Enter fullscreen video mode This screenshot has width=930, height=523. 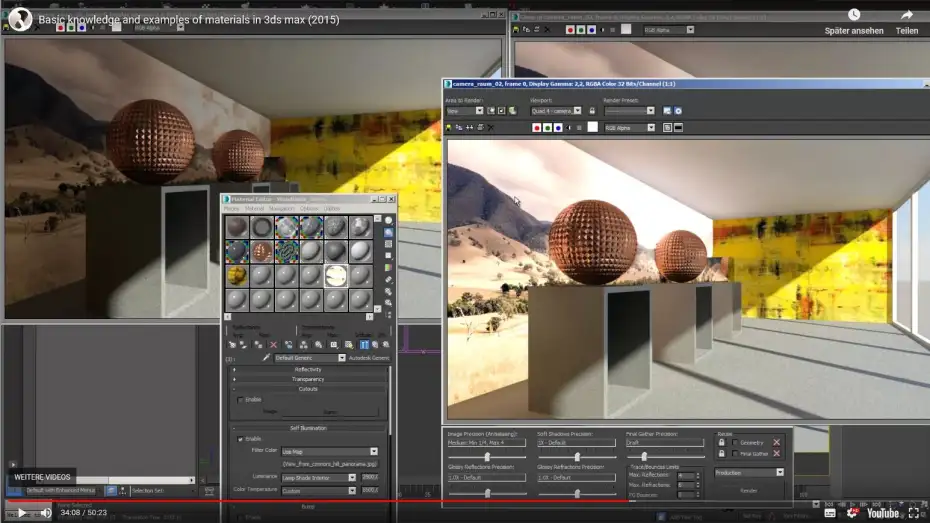914,513
